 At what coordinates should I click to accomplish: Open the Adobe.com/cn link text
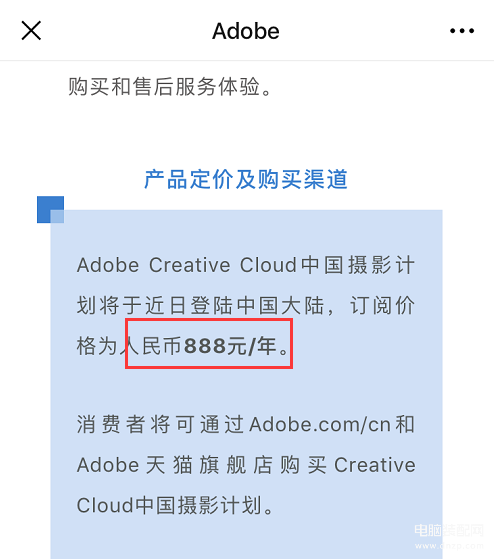(x=320, y=425)
